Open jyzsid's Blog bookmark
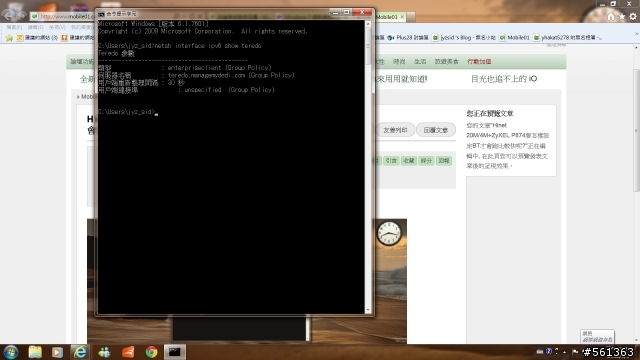The height and width of the screenshot is (360, 640). tap(464, 38)
